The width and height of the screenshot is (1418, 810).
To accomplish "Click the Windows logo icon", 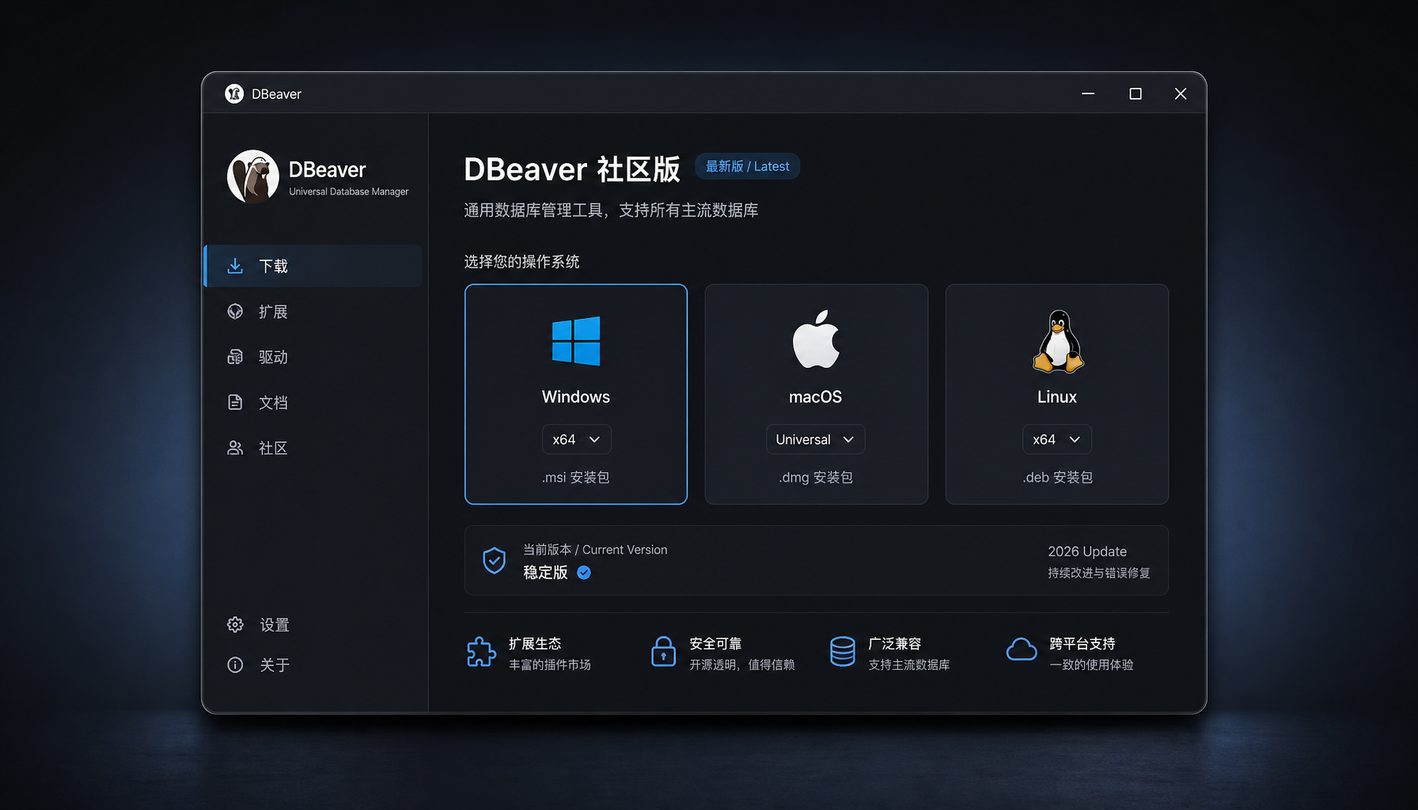I will [576, 341].
